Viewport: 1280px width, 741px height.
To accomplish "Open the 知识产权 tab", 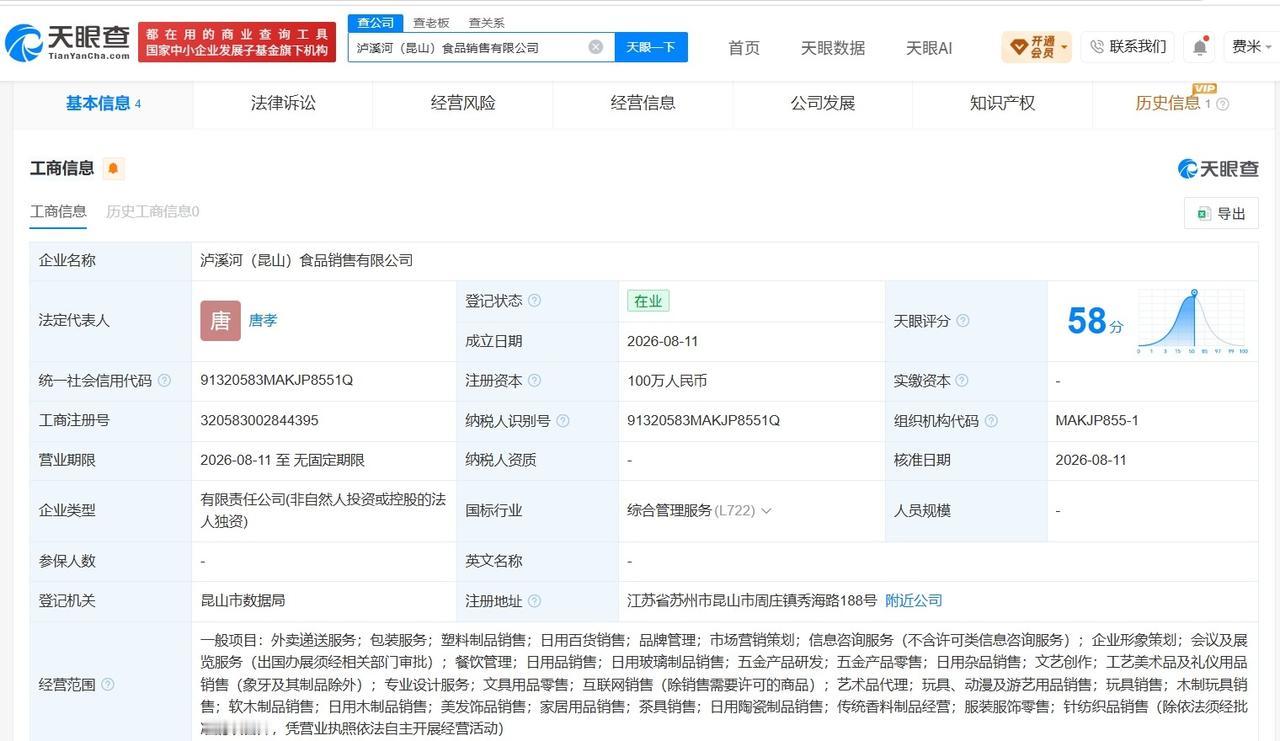I will point(1002,103).
